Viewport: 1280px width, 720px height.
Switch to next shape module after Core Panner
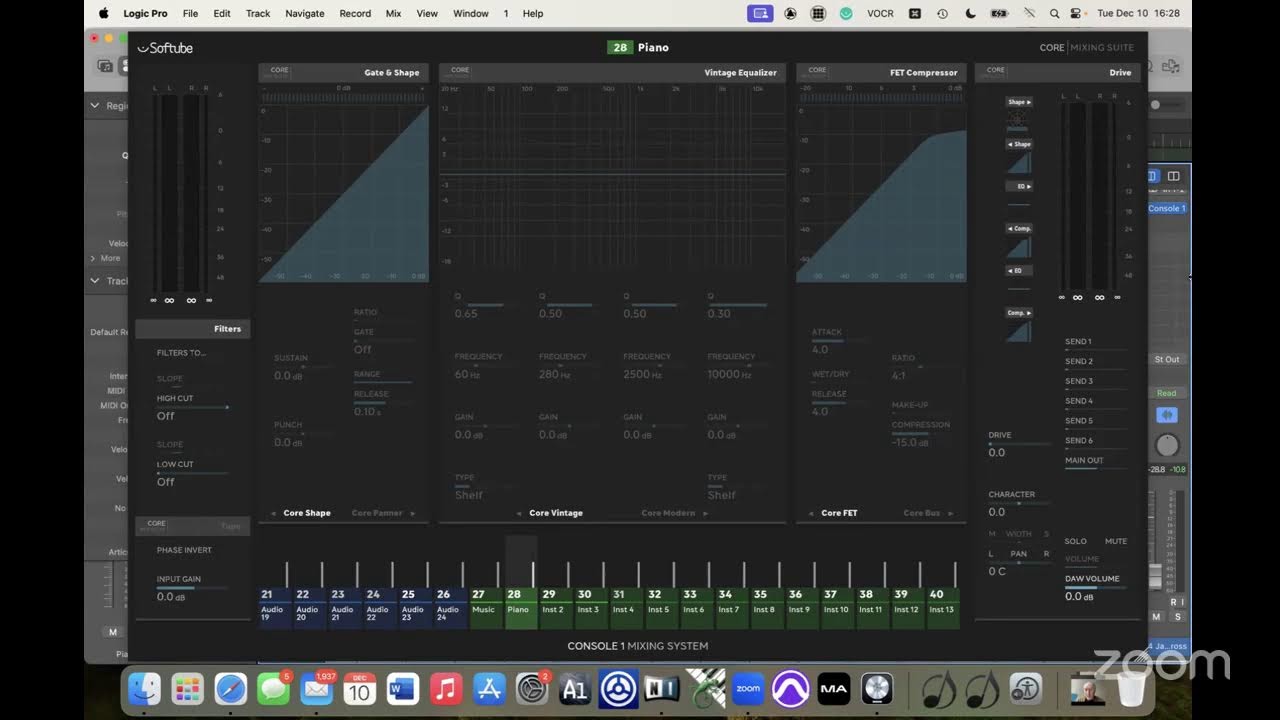point(411,513)
